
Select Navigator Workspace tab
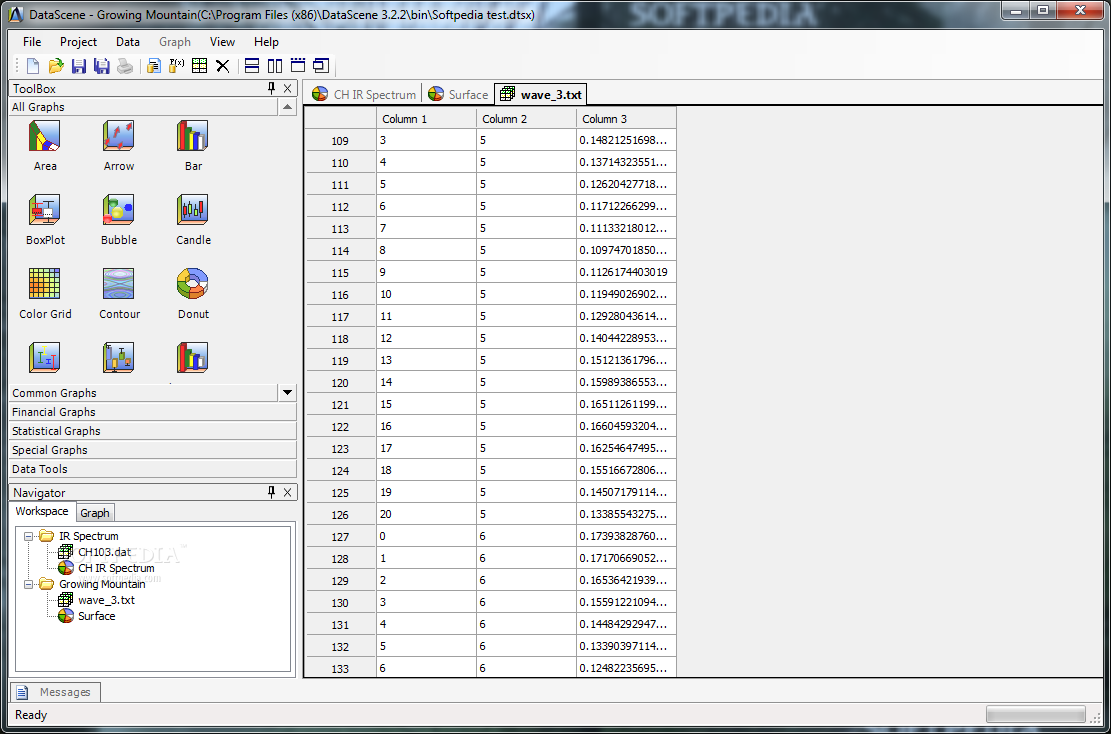43,512
